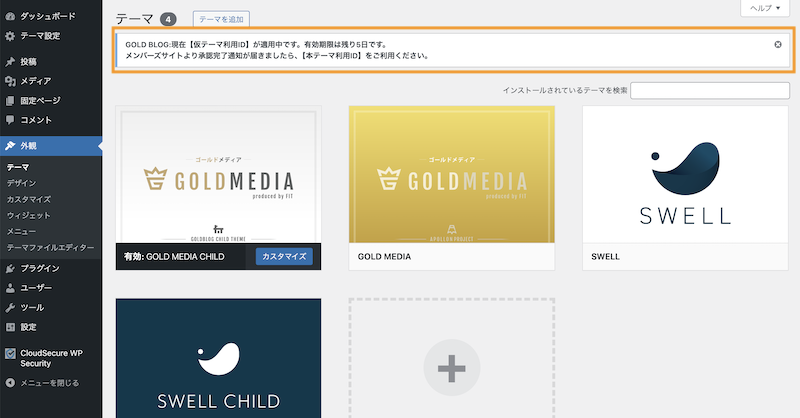The height and width of the screenshot is (418, 800).
Task: Click the プラグイン plug icon
Action: pyautogui.click(x=10, y=268)
